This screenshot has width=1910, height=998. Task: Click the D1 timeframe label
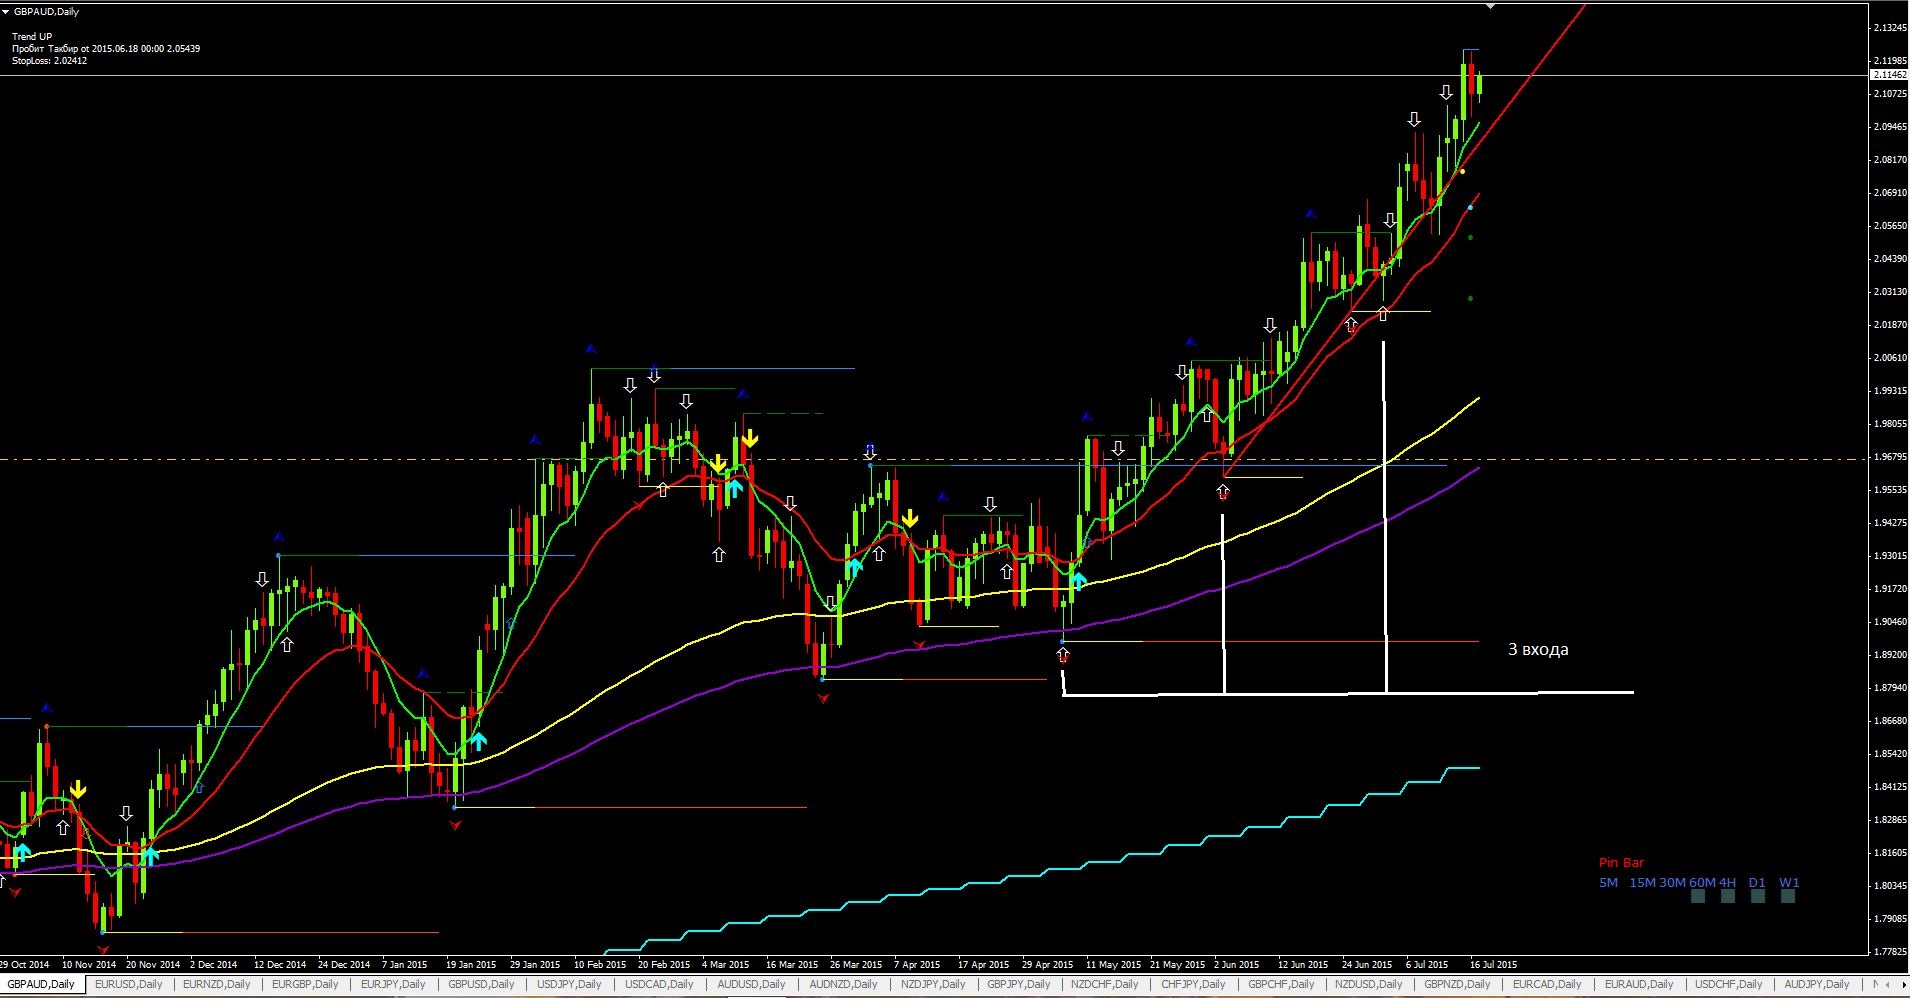(1757, 882)
